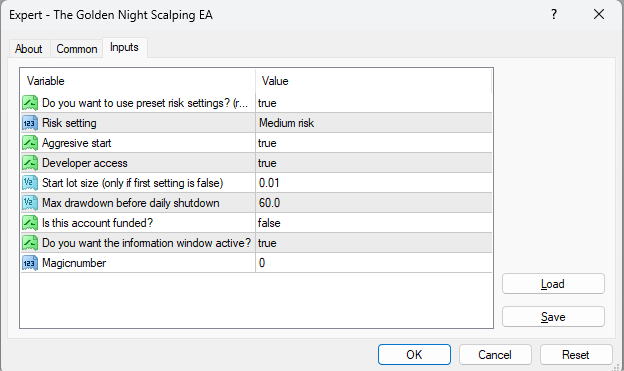Select the 'Max drawdown before daily shutdown' name

pyautogui.click(x=131, y=203)
